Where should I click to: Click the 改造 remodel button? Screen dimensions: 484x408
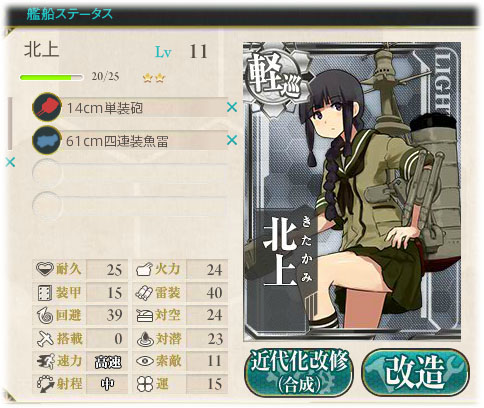(415, 372)
